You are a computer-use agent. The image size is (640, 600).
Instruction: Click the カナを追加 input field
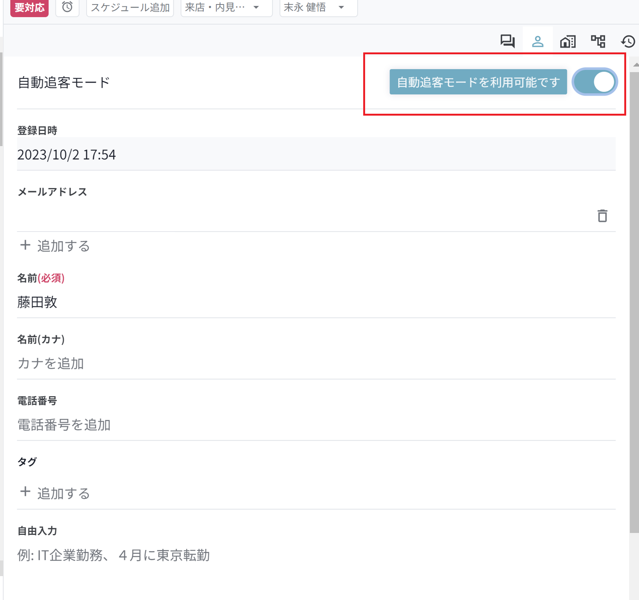click(x=316, y=364)
